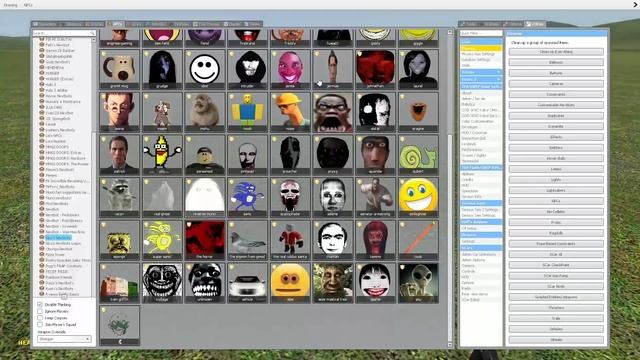Spawn the Roblox noob nextbot

(x=247, y=112)
